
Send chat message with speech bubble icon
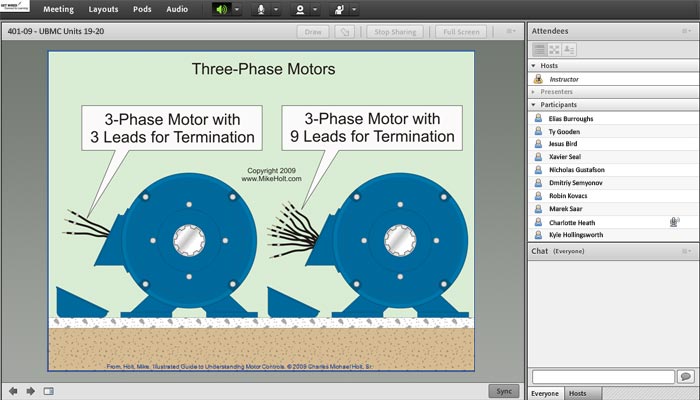[x=685, y=377]
